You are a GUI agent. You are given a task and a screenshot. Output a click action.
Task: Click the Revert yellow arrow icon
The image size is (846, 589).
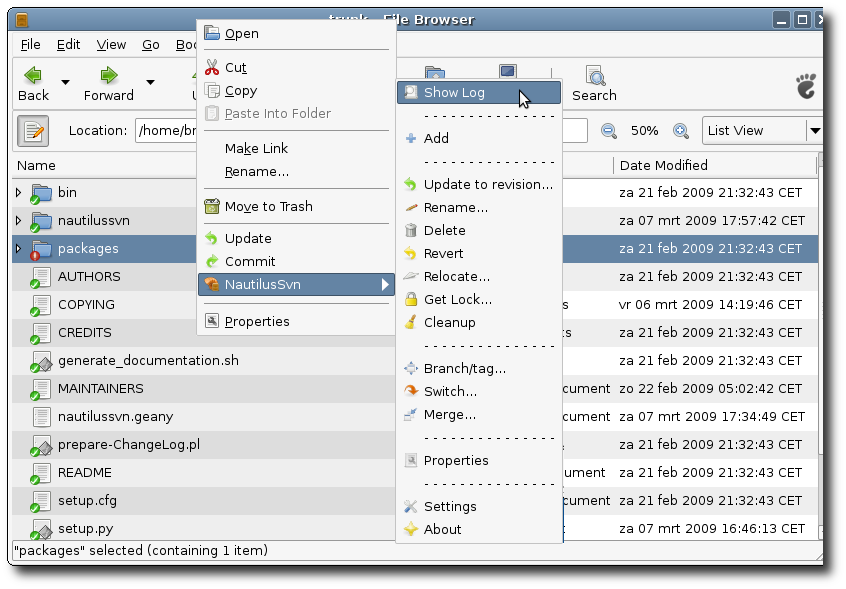click(411, 254)
